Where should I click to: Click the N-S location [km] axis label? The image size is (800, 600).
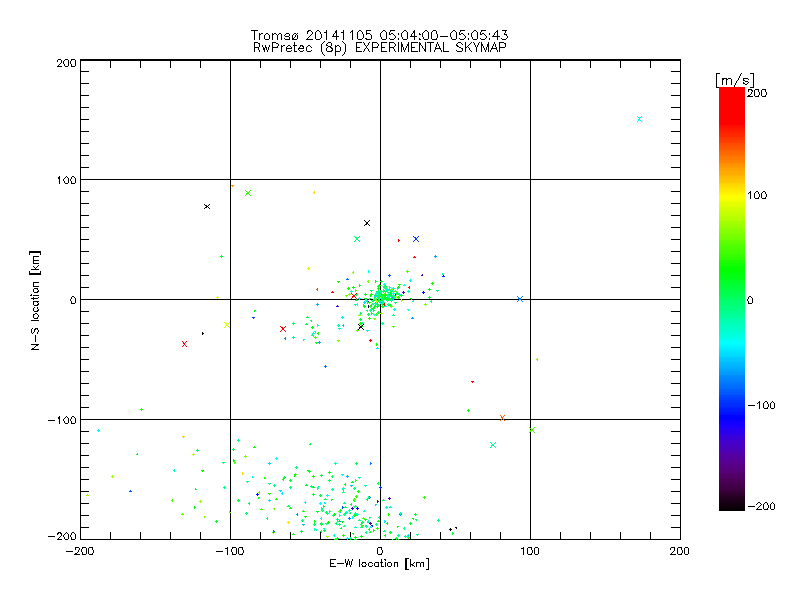tap(36, 300)
